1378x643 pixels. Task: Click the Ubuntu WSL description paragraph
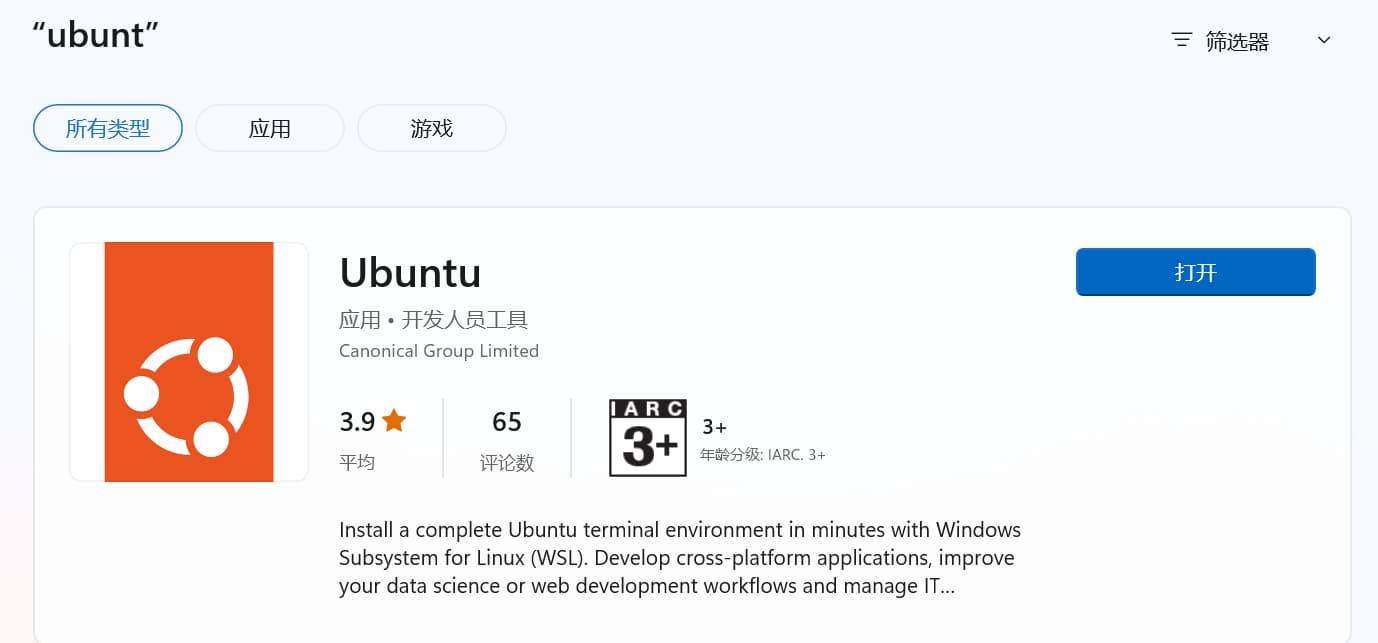[679, 557]
